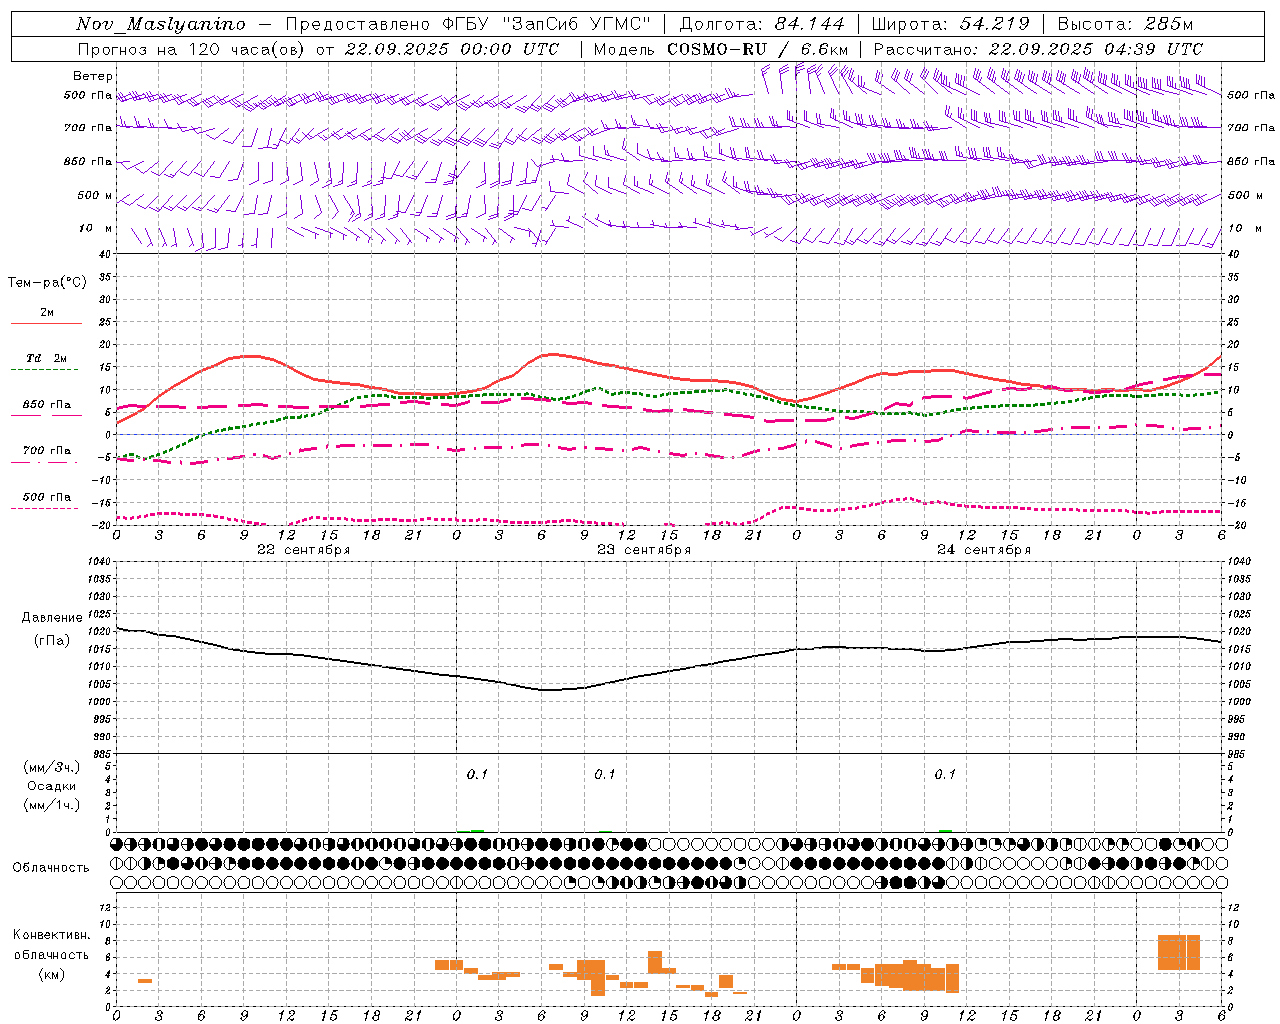
Task: Click the Nov_Maslyanino station title
Action: tap(161, 24)
